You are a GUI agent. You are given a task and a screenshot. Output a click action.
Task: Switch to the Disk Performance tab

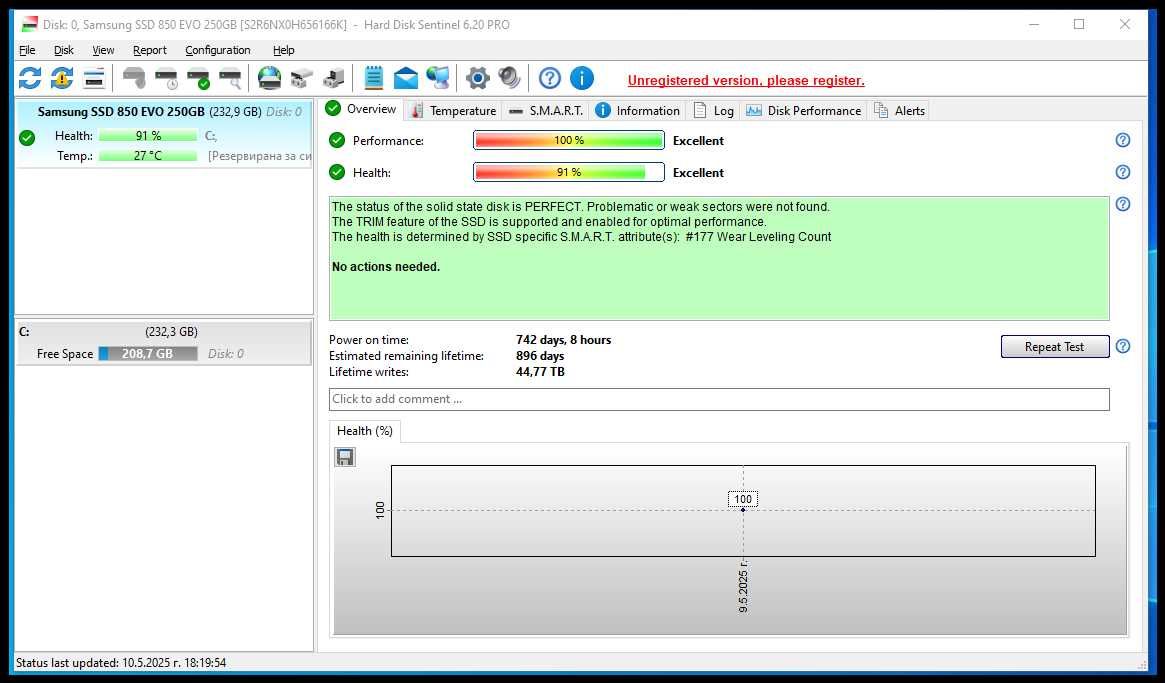point(804,111)
